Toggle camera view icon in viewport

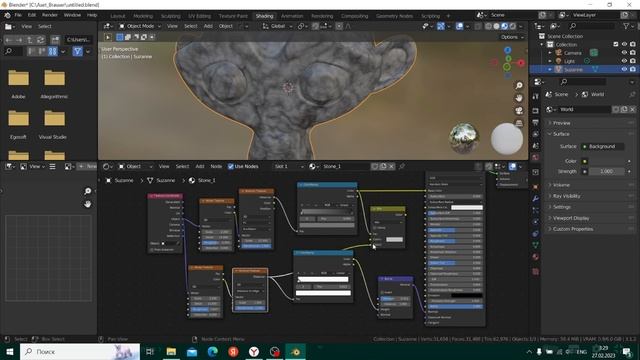519,111
